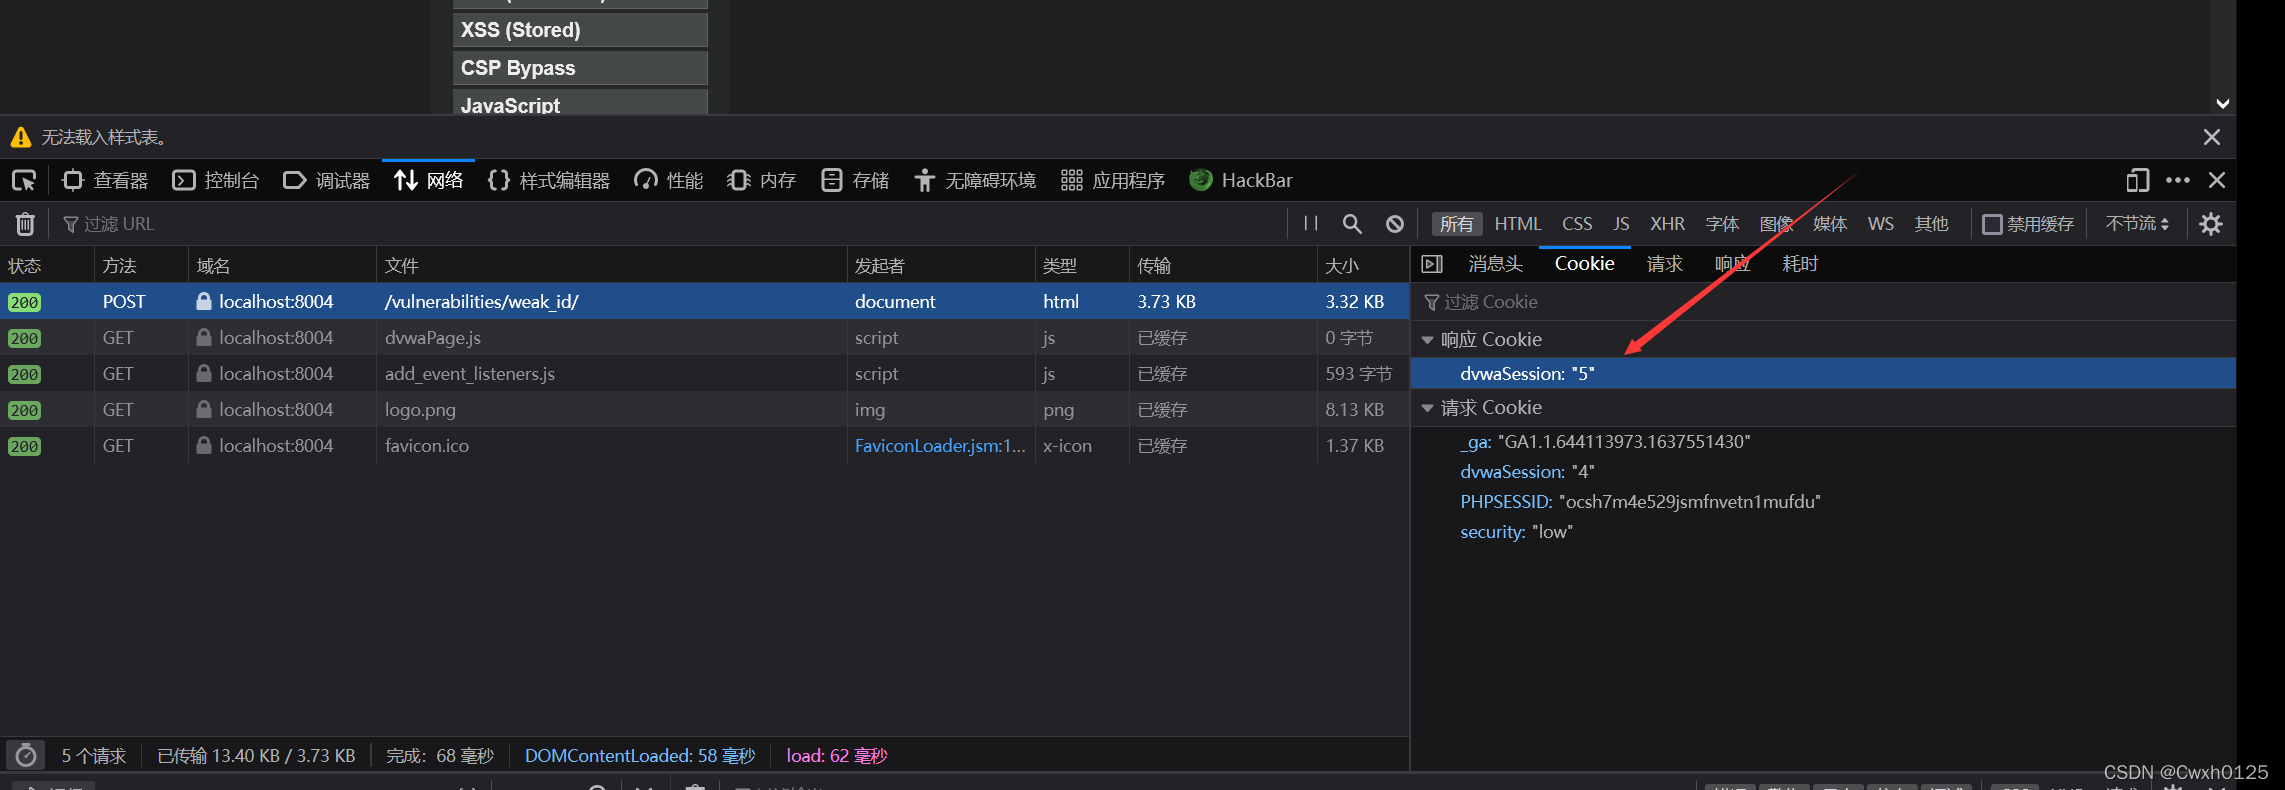The image size is (2285, 790).
Task: Open the 无障碍环境 accessibility tab
Action: coord(975,181)
